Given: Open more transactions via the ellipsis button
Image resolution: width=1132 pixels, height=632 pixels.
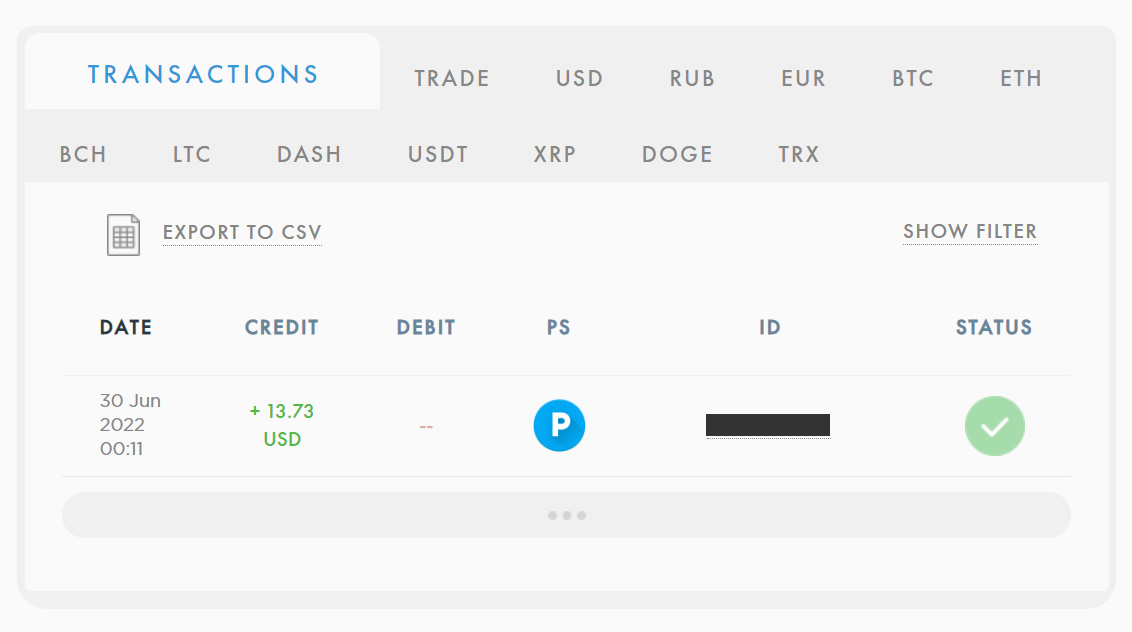Looking at the screenshot, I should 566,514.
